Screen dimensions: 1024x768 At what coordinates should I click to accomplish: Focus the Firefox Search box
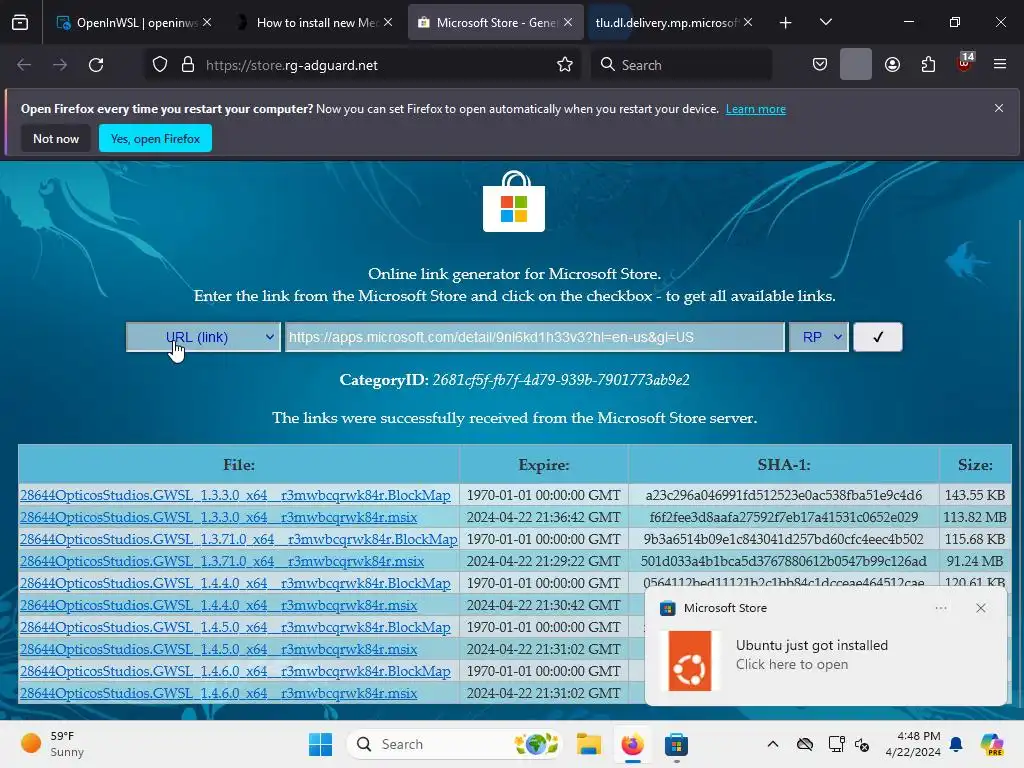tap(682, 65)
